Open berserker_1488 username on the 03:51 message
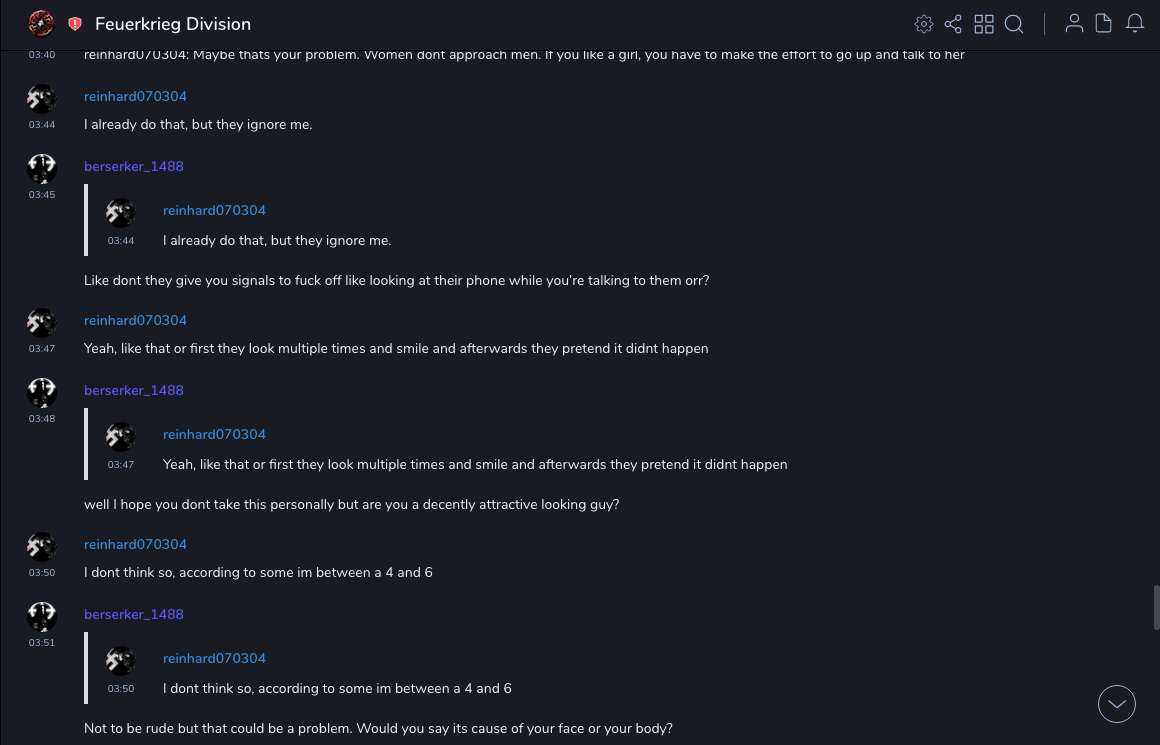The image size is (1160, 745). (134, 615)
